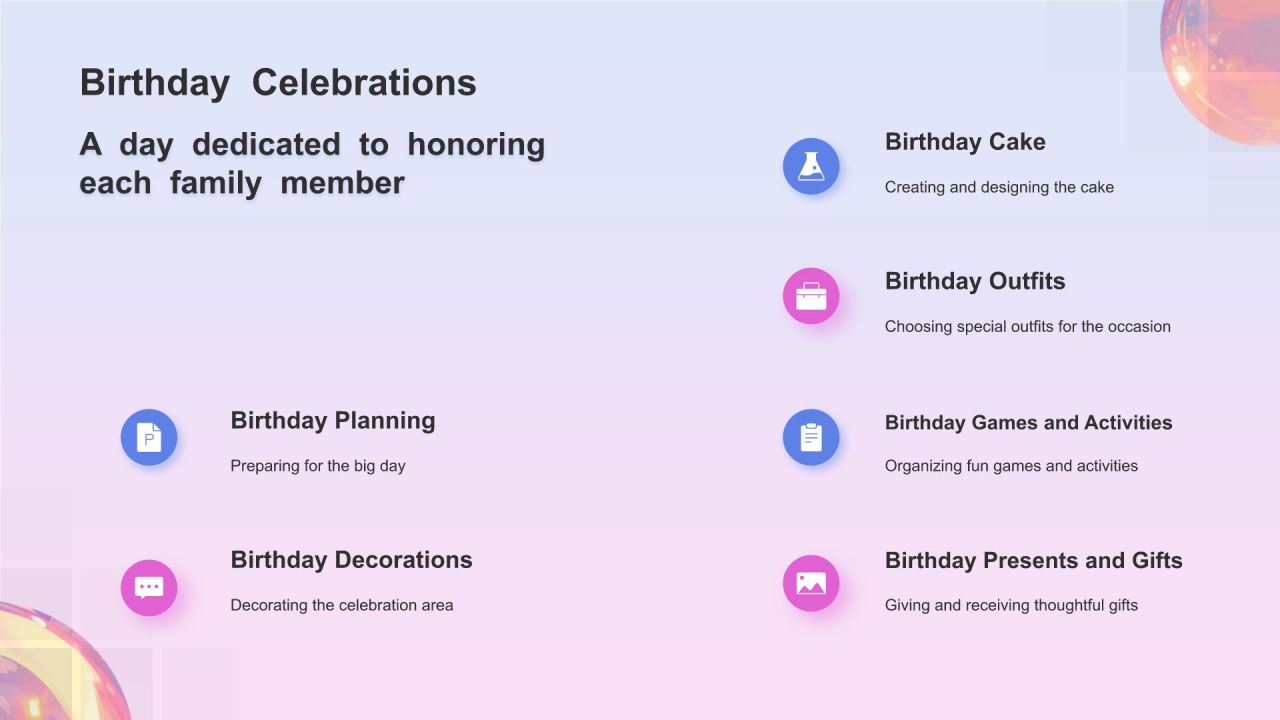Click the Birthday Planning heading

click(333, 421)
